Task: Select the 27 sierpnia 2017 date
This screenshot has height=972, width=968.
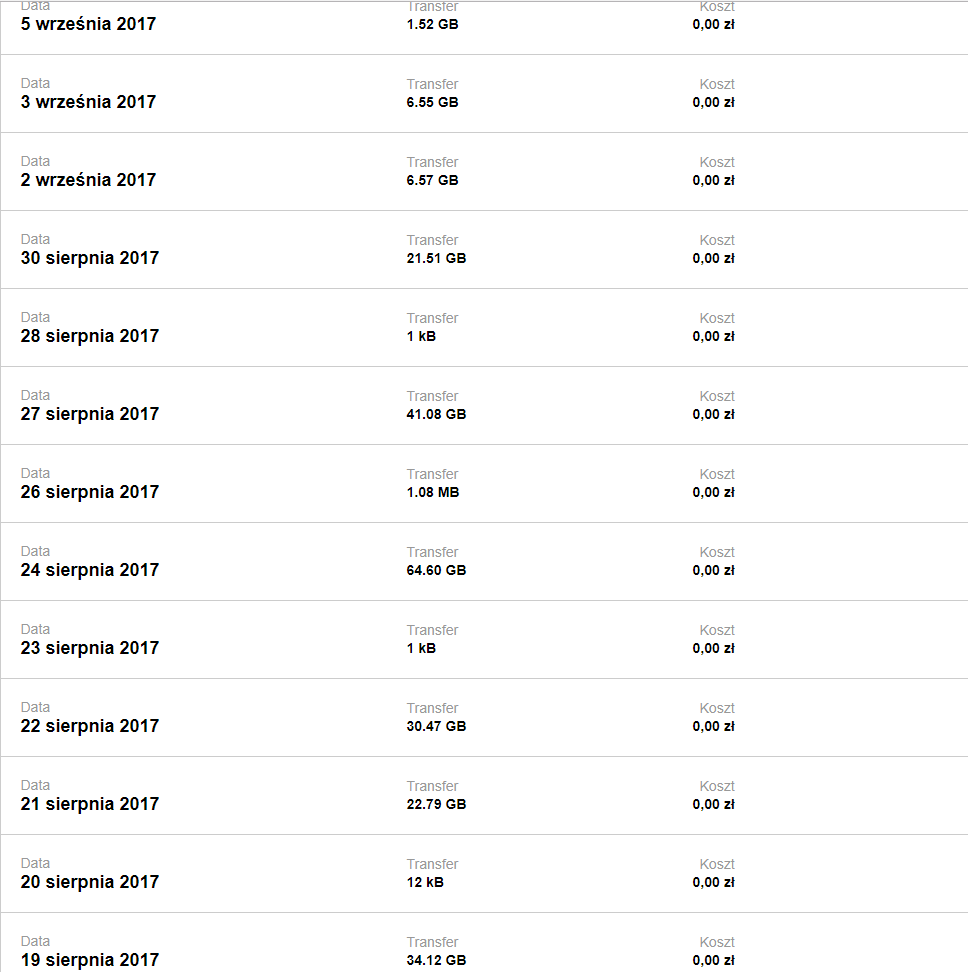Action: [90, 414]
